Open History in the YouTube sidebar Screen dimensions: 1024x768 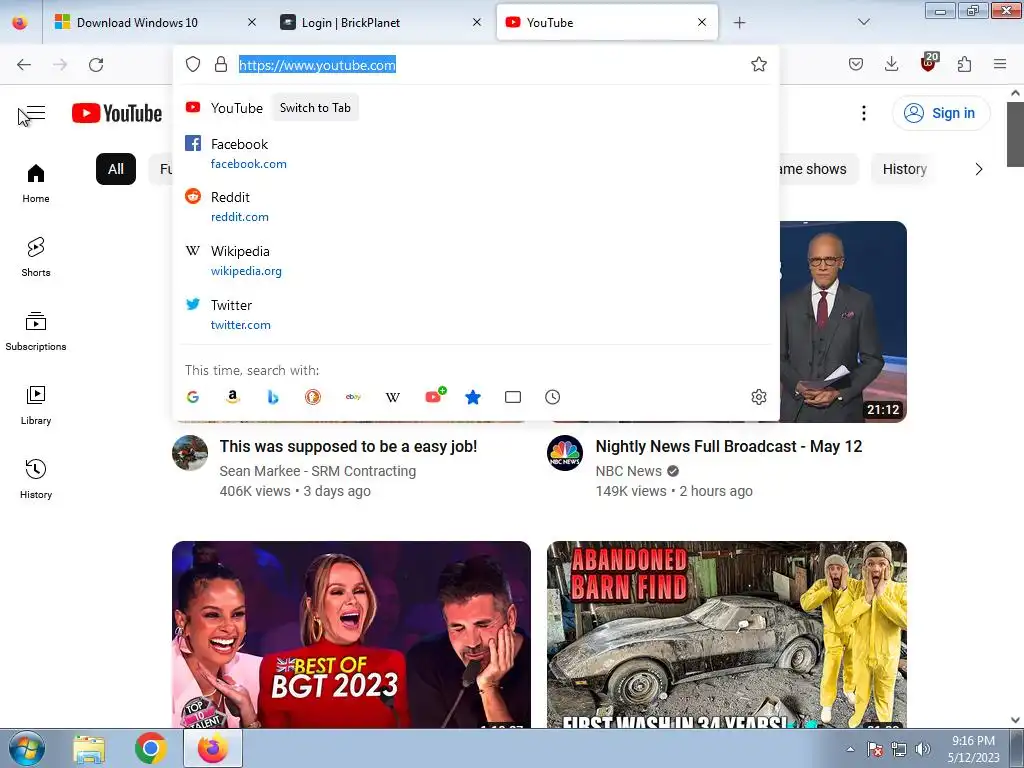click(x=36, y=479)
